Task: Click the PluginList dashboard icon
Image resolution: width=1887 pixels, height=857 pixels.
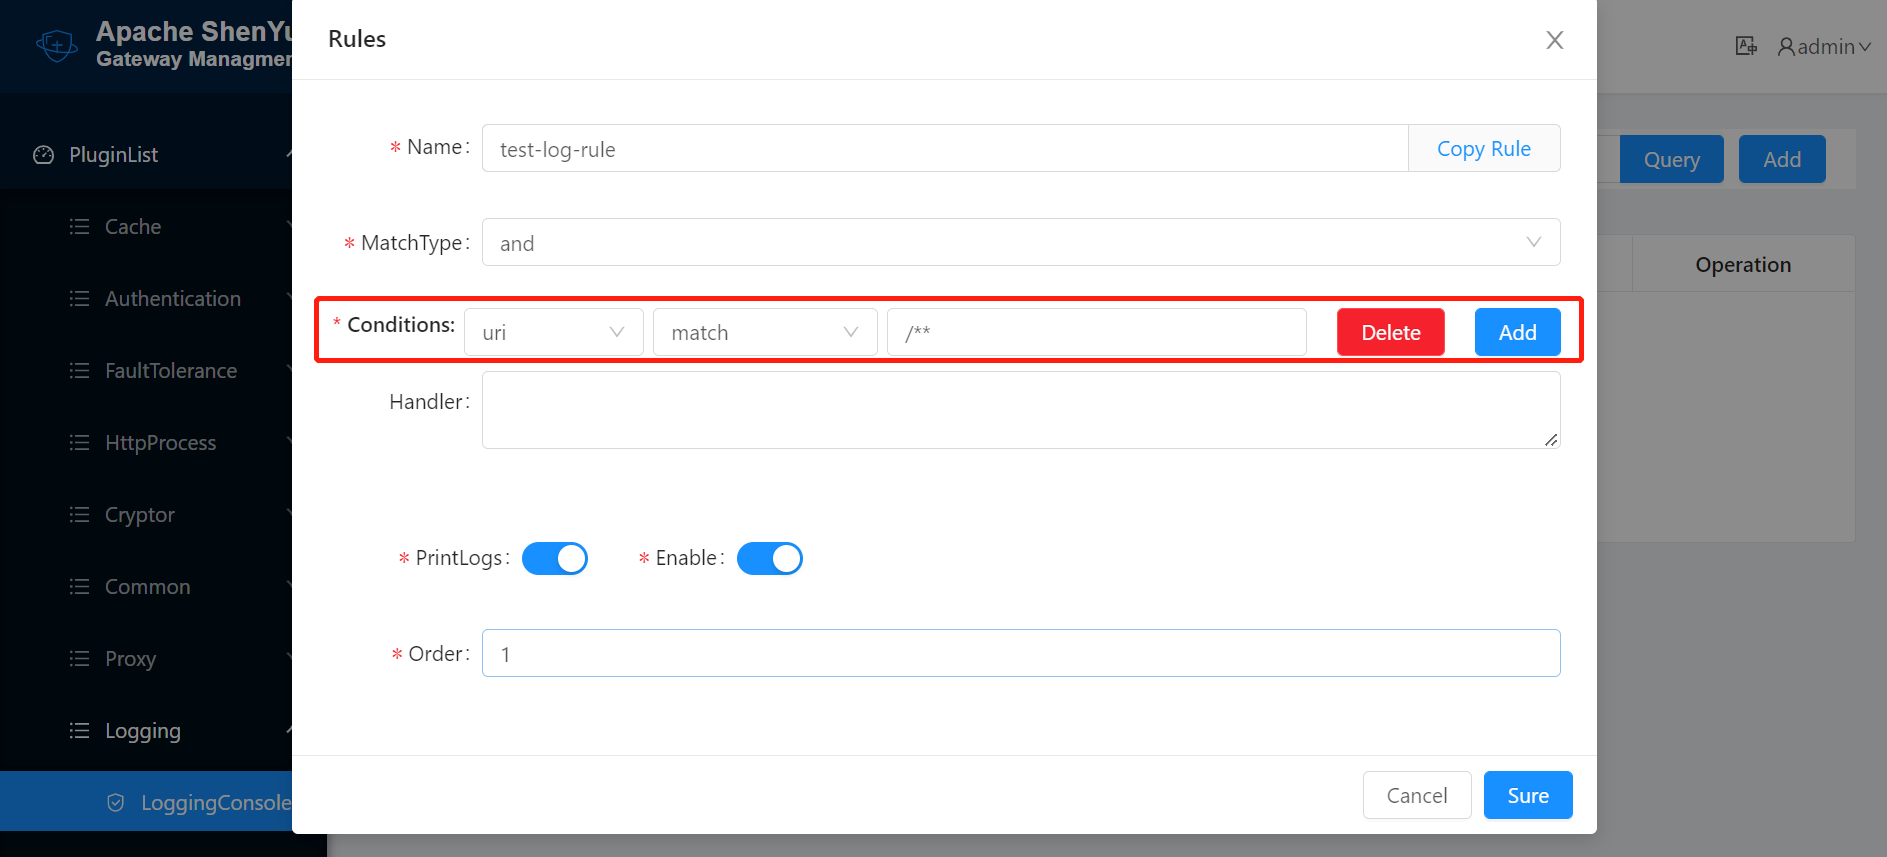Action: coord(44,155)
